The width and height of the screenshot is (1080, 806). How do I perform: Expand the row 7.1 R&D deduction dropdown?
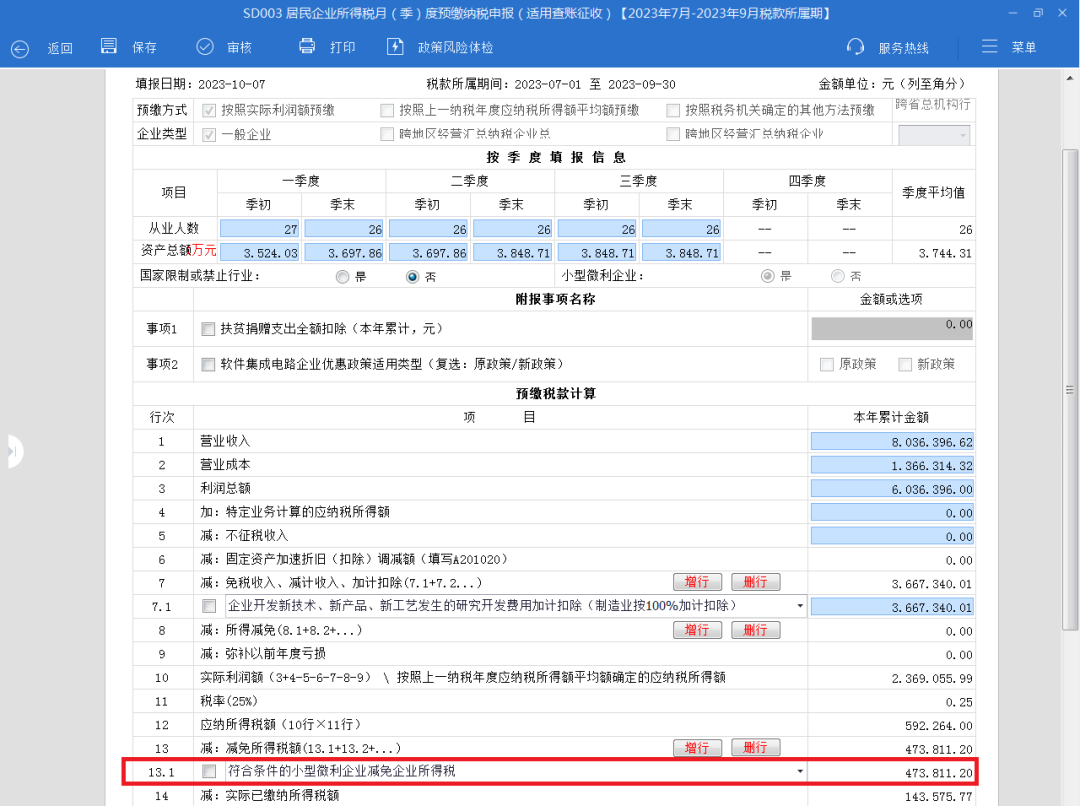pos(799,606)
